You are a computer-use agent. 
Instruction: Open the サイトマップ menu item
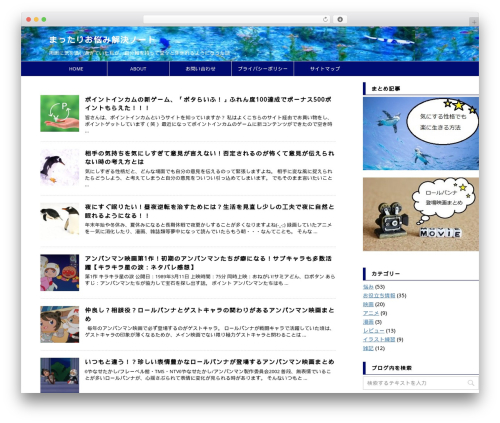point(325,69)
